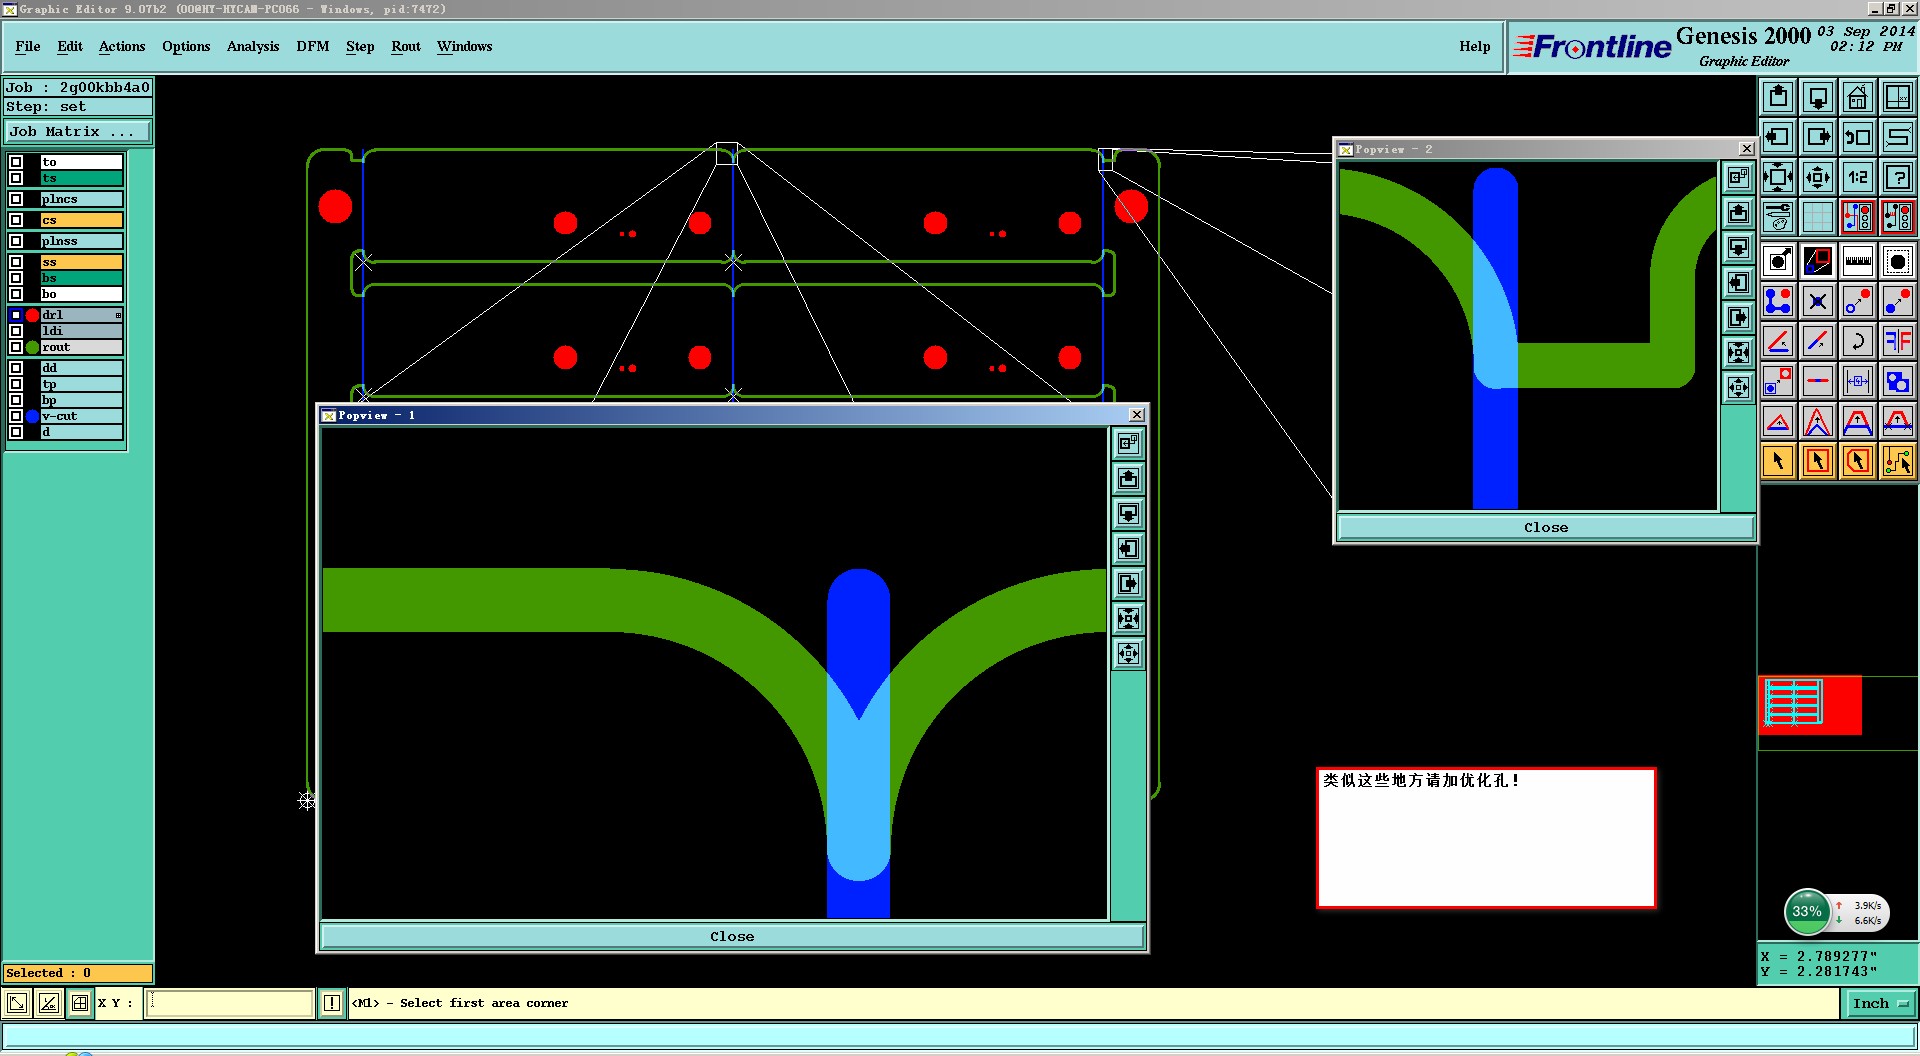Image resolution: width=1920 pixels, height=1056 pixels.
Task: Click the pan right view icon
Action: click(1818, 137)
